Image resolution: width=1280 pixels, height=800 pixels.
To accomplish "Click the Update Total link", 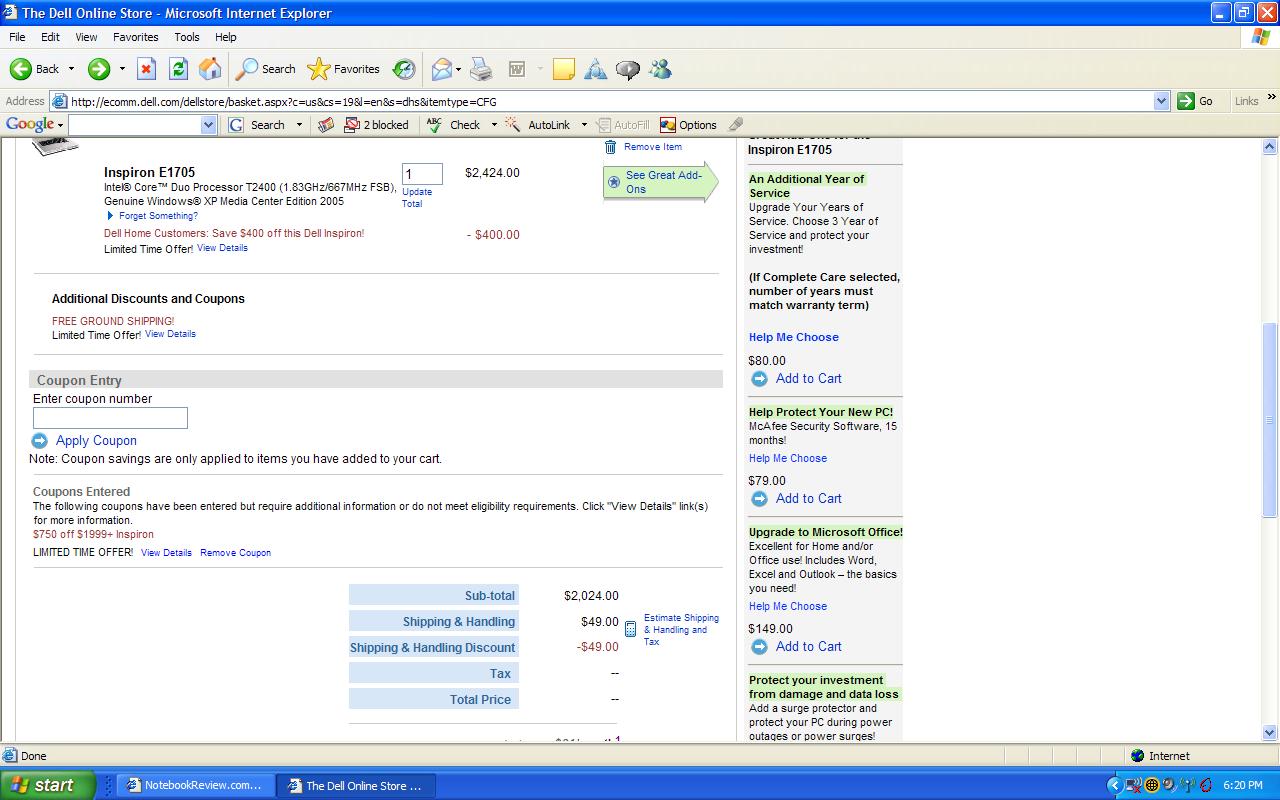I will click(x=417, y=198).
